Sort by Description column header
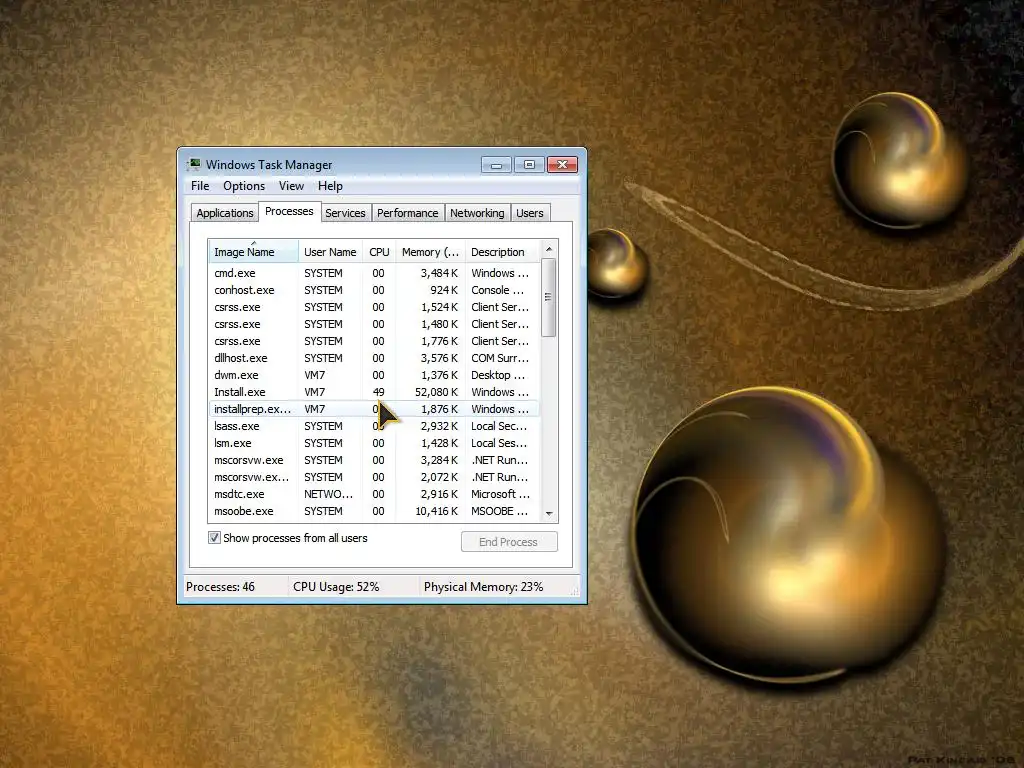The width and height of the screenshot is (1024, 768). 503,251
